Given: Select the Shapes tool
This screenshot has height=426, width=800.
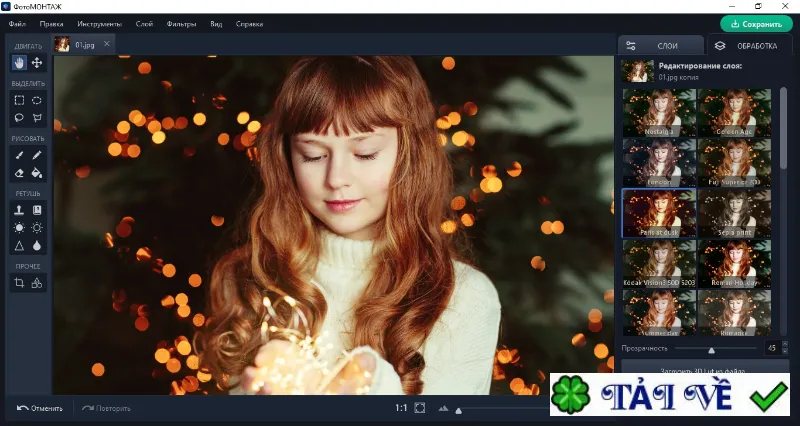Looking at the screenshot, I should [x=37, y=283].
